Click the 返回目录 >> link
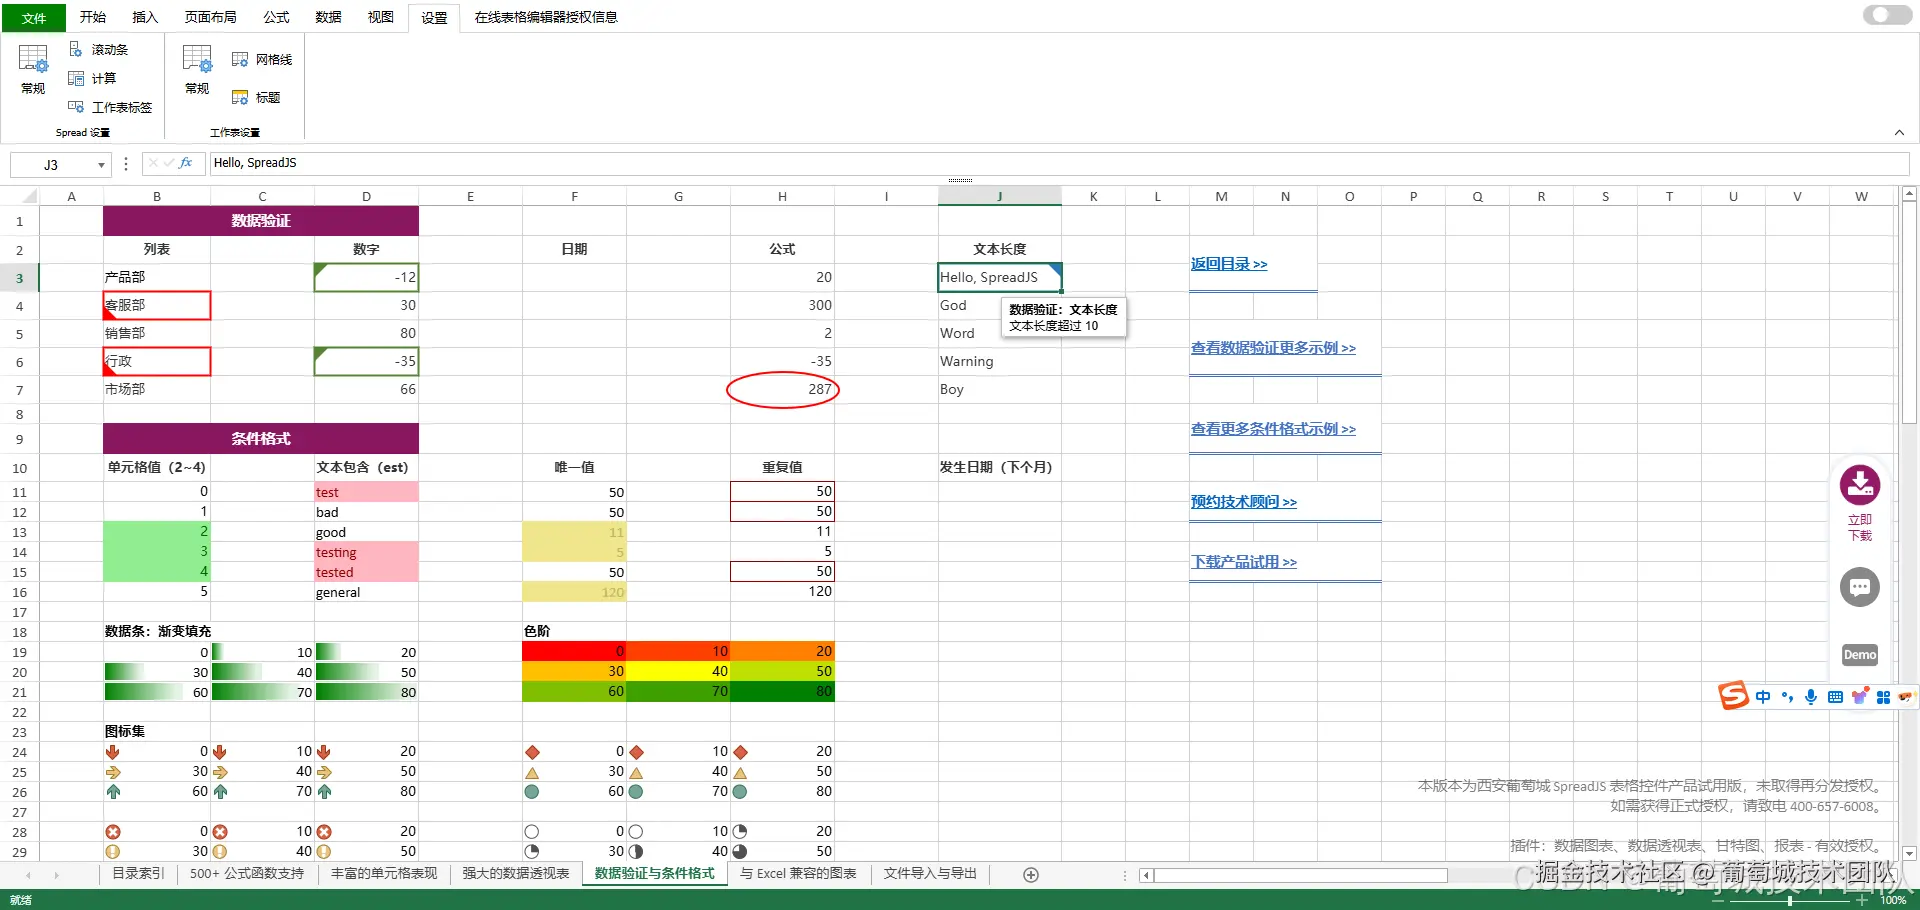 click(x=1229, y=264)
